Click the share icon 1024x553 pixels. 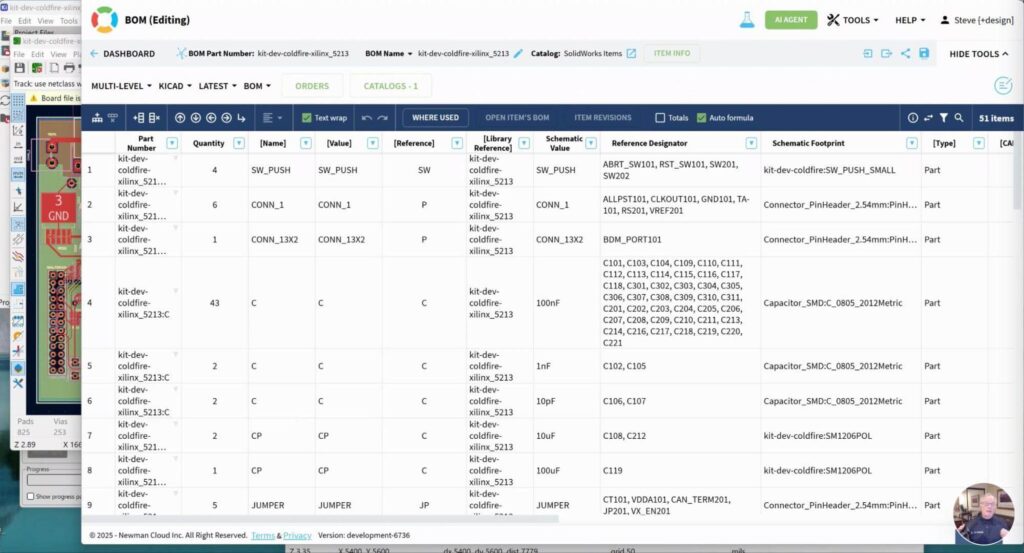905,54
